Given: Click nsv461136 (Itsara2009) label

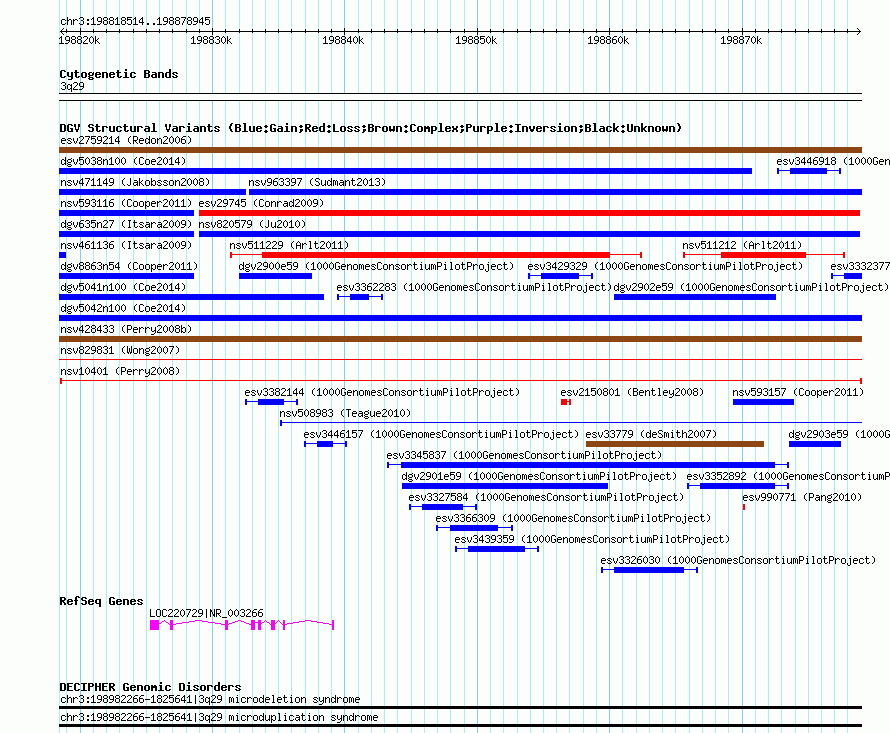Looking at the screenshot, I should [x=126, y=245].
